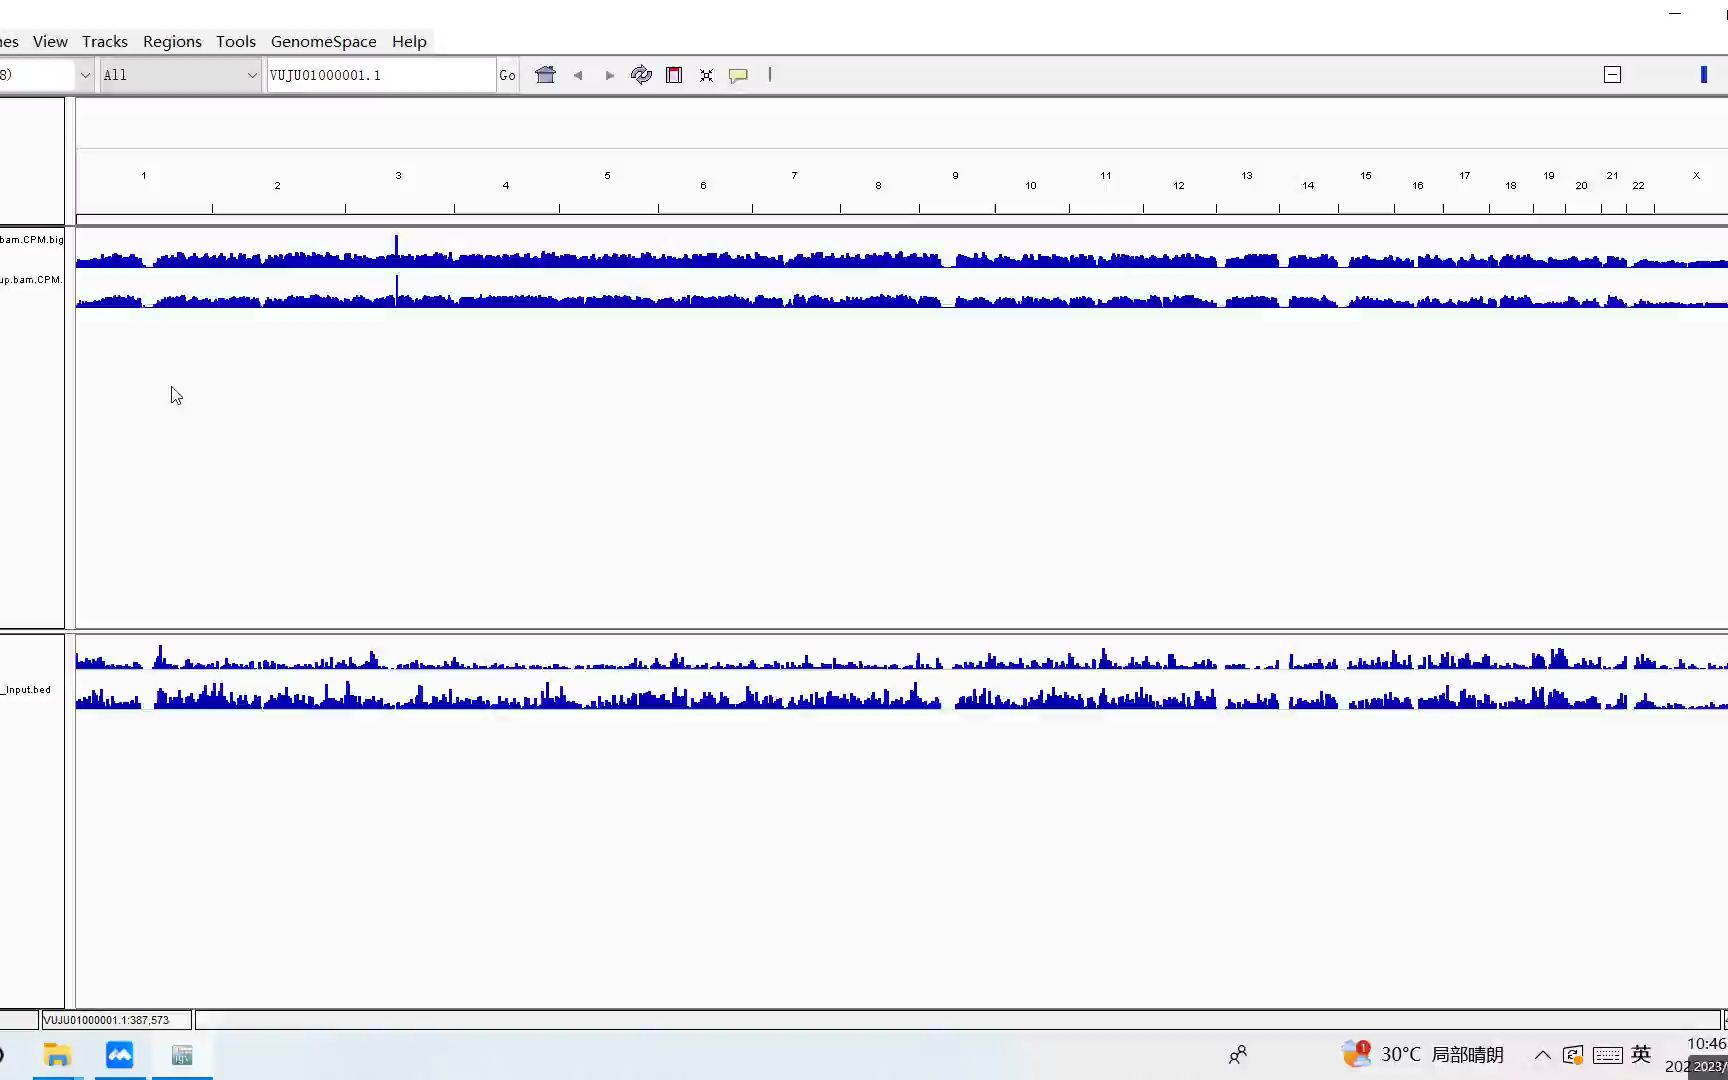Open the GenomeSpace menu

tap(323, 41)
